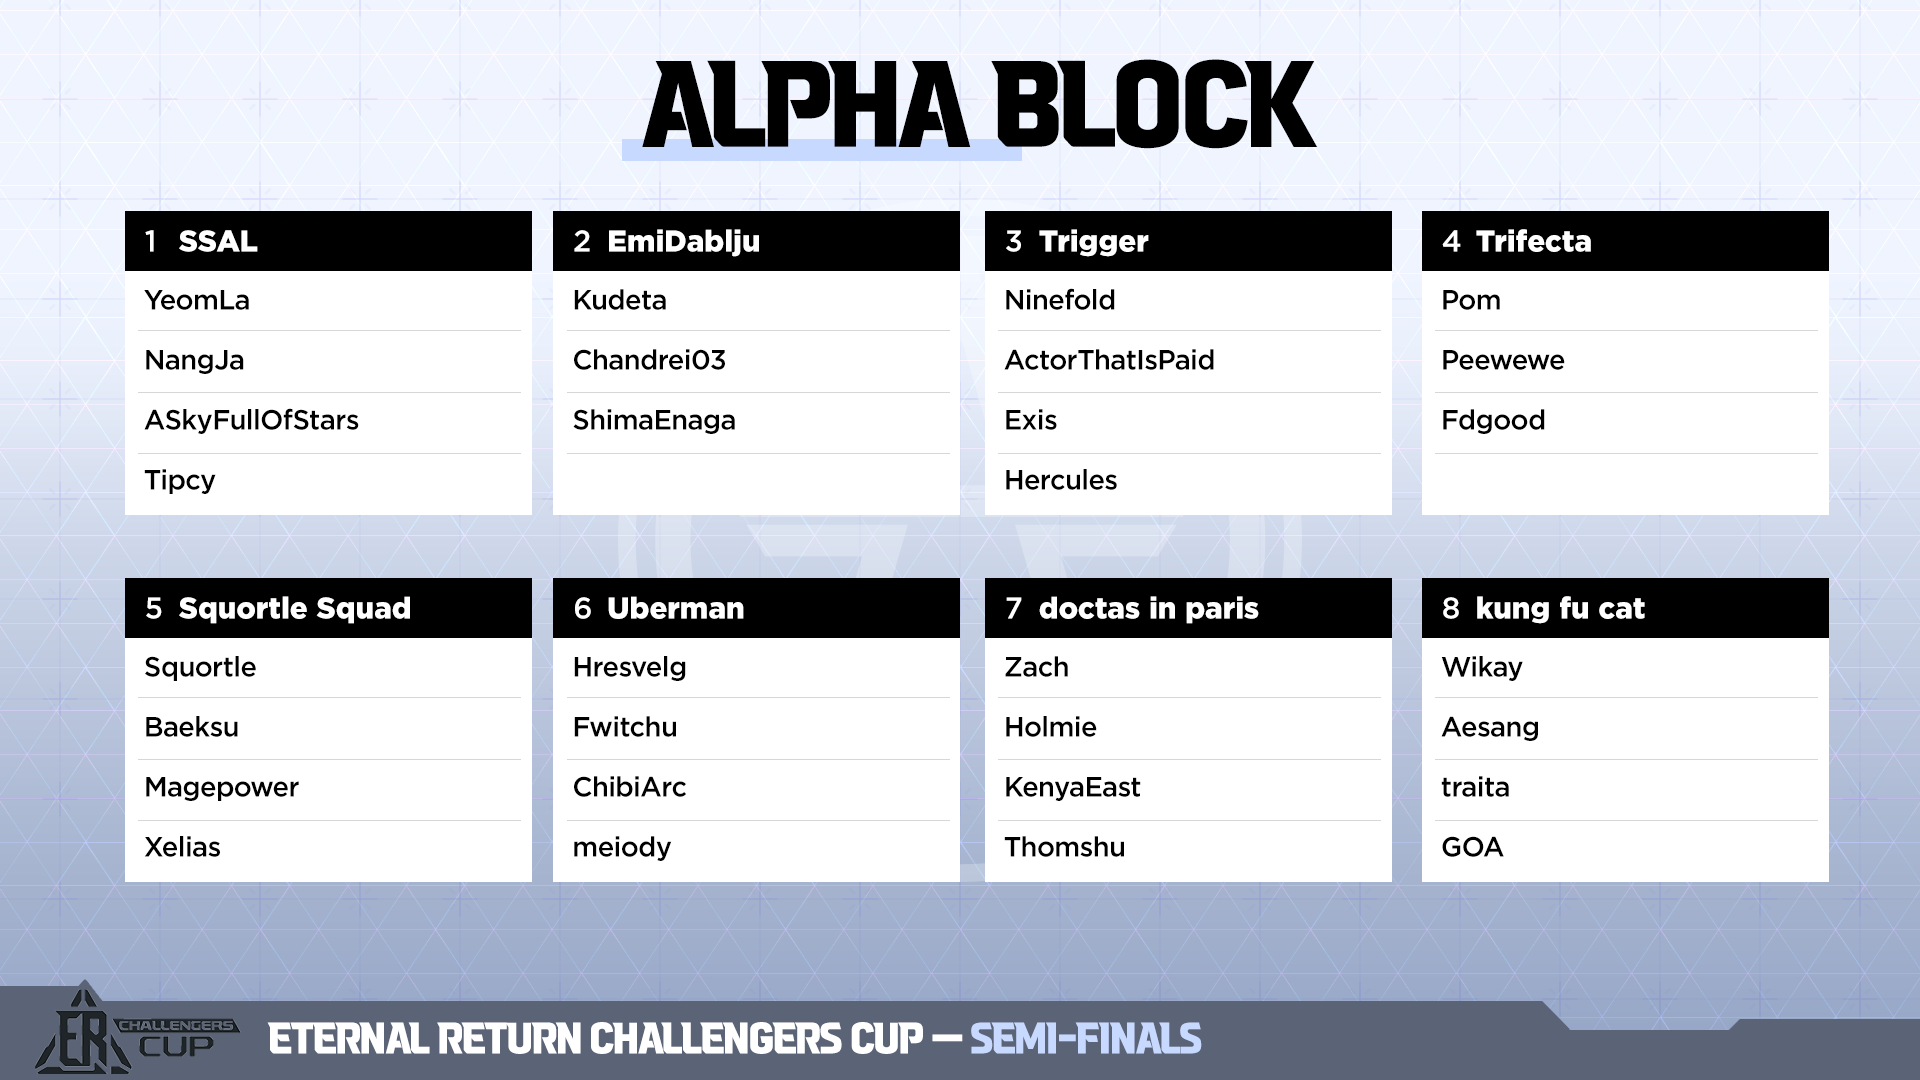Viewport: 1920px width, 1080px height.
Task: Click the ALPHA BLOCK title
Action: point(978,106)
